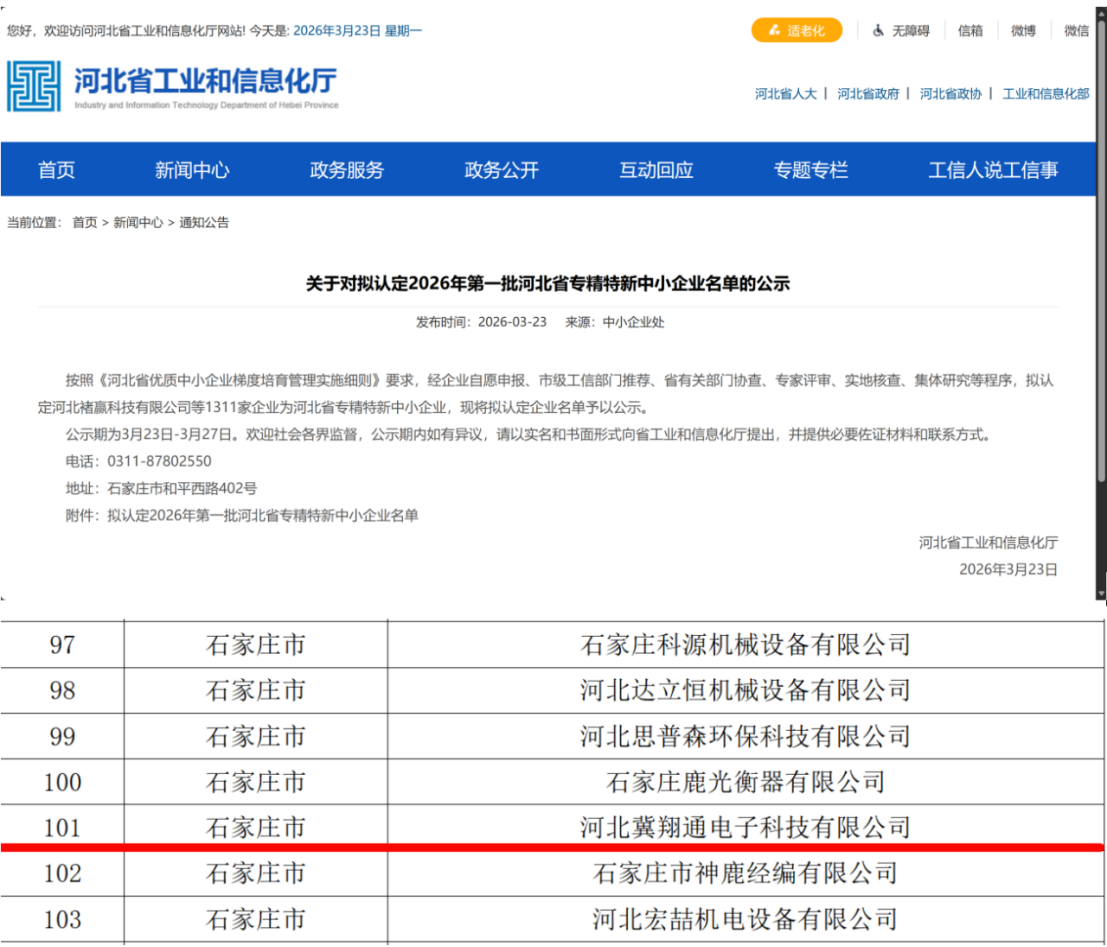Open the 河北省政协 link
The width and height of the screenshot is (1107, 947).
click(x=950, y=94)
